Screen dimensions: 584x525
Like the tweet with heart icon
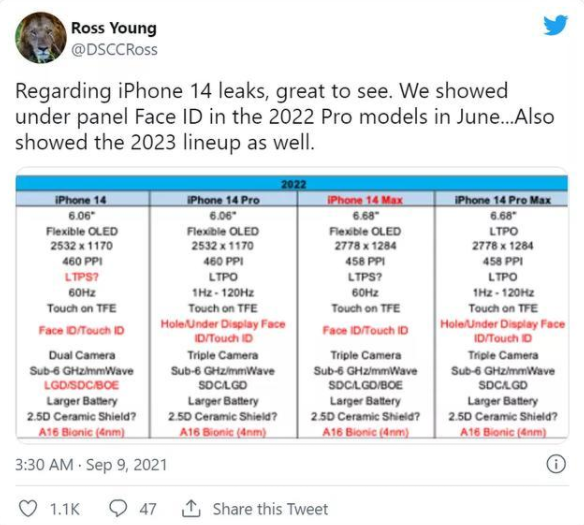(x=28, y=509)
